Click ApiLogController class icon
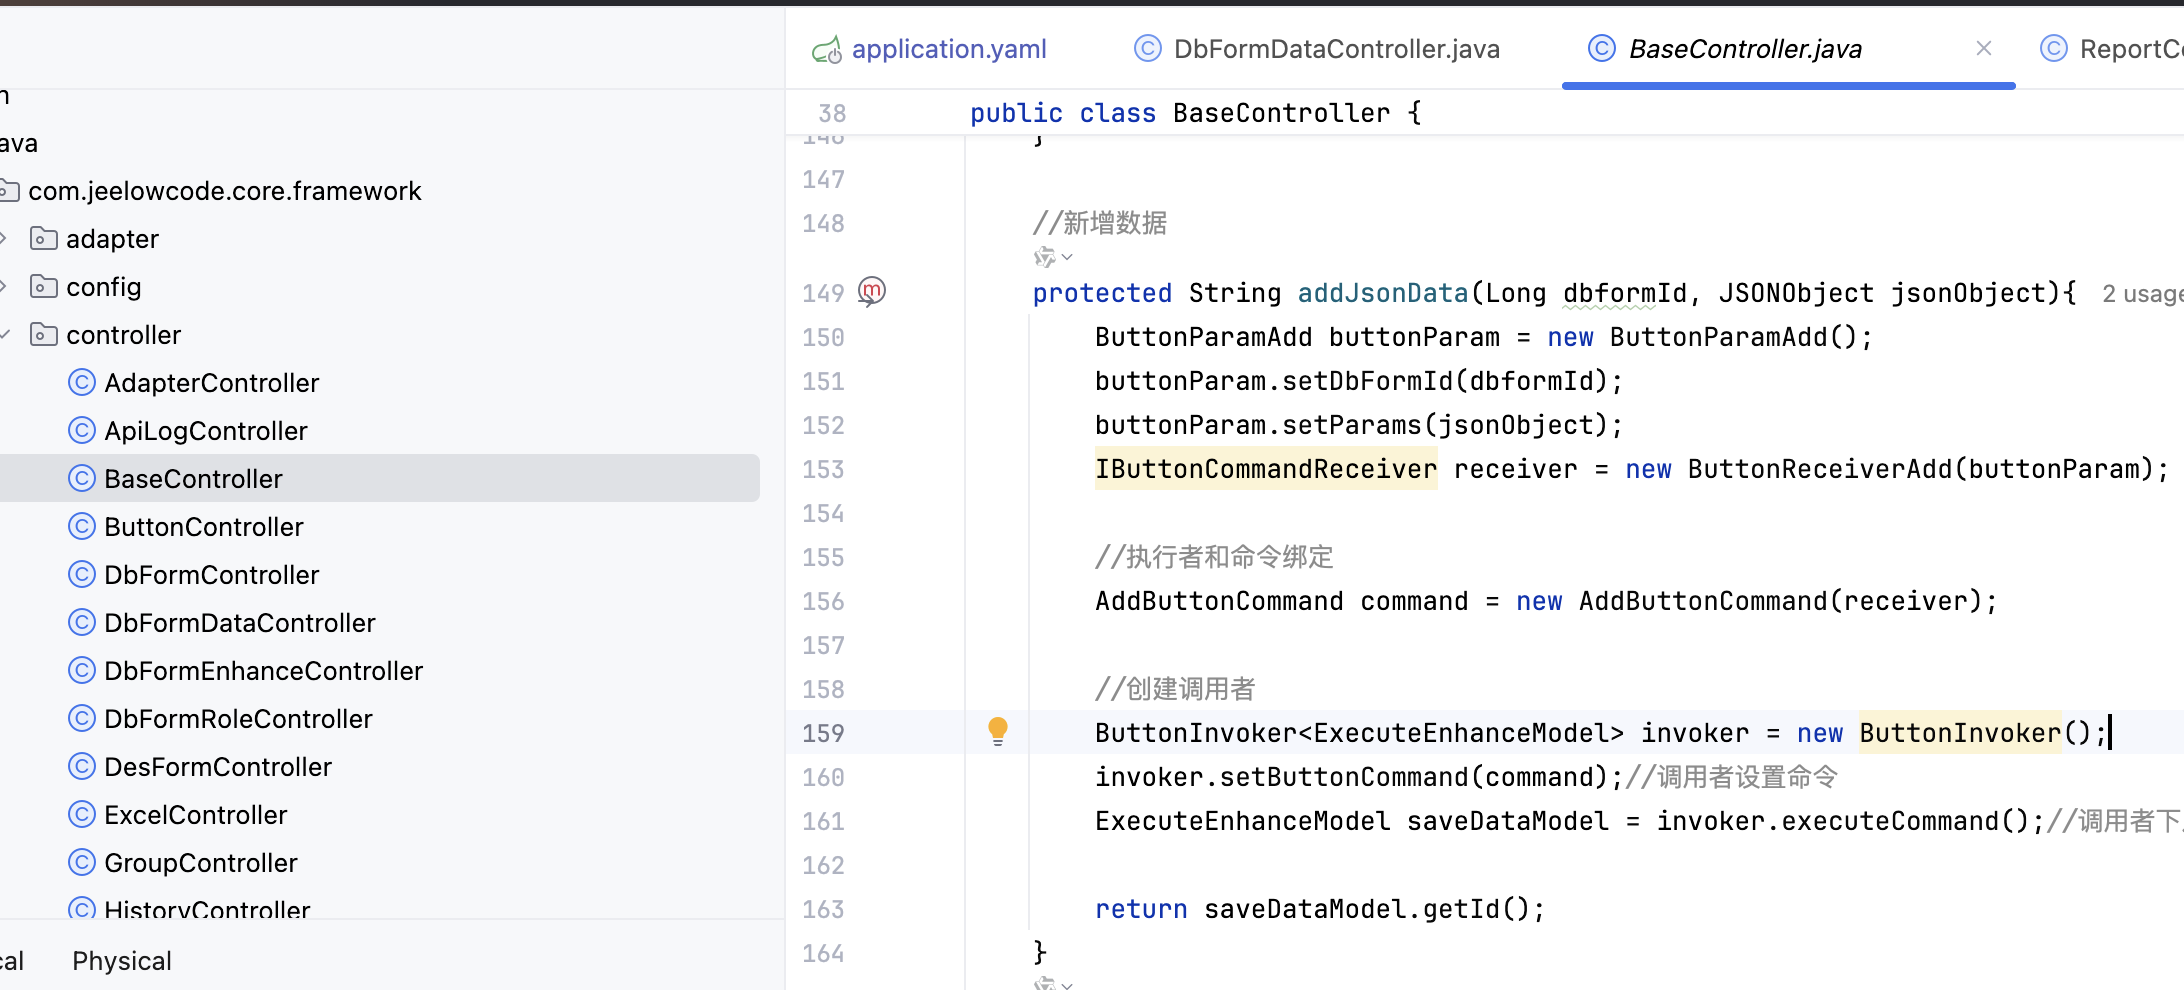Image resolution: width=2184 pixels, height=990 pixels. click(82, 430)
